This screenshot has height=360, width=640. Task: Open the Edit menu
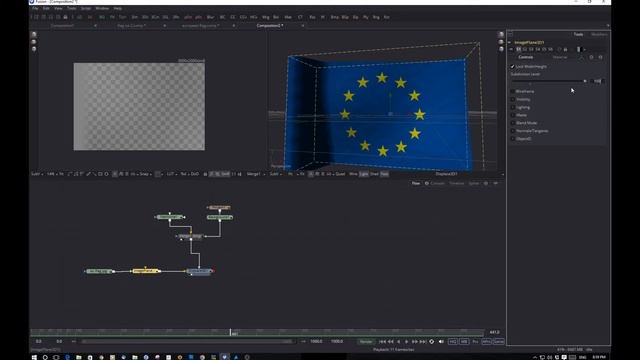[46, 8]
